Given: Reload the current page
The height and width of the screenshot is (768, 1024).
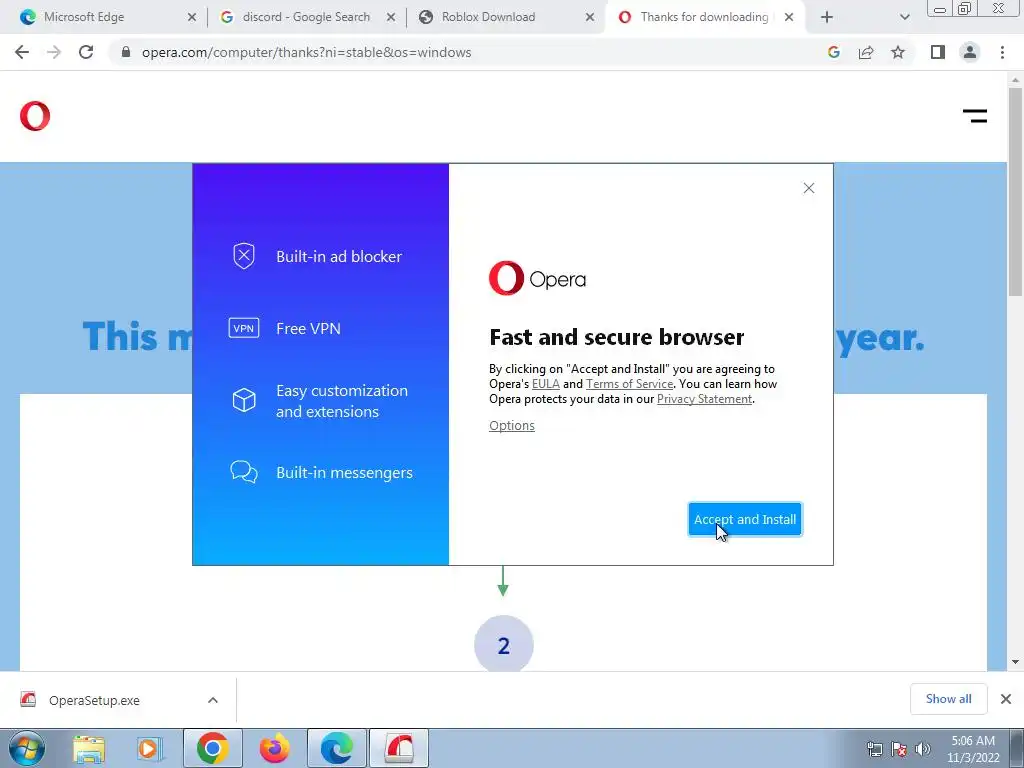Looking at the screenshot, I should click(x=86, y=52).
